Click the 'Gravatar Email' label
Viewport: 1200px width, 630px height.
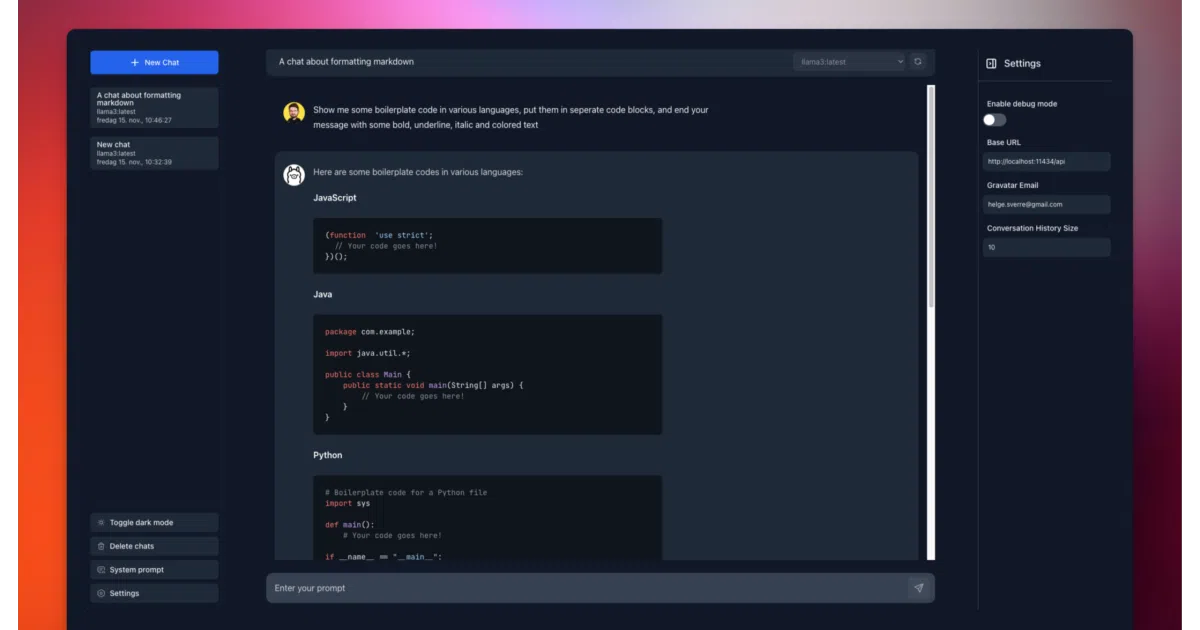pyautogui.click(x=1014, y=185)
